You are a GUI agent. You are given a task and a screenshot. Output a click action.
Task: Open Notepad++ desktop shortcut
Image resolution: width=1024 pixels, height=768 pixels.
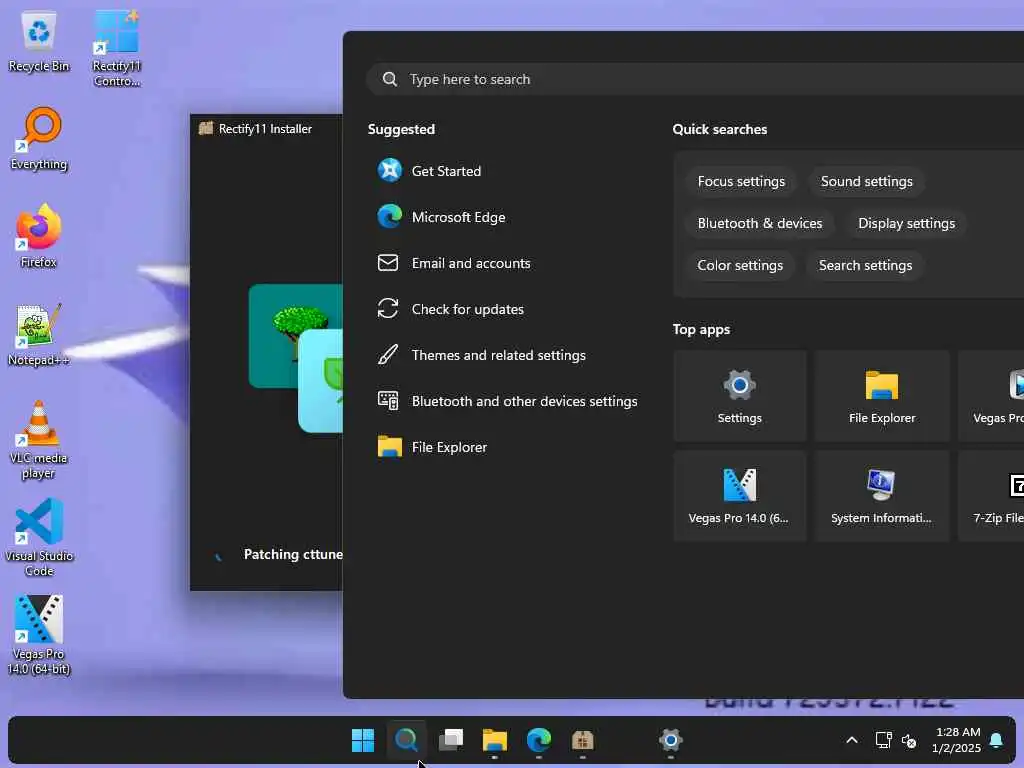point(39,334)
